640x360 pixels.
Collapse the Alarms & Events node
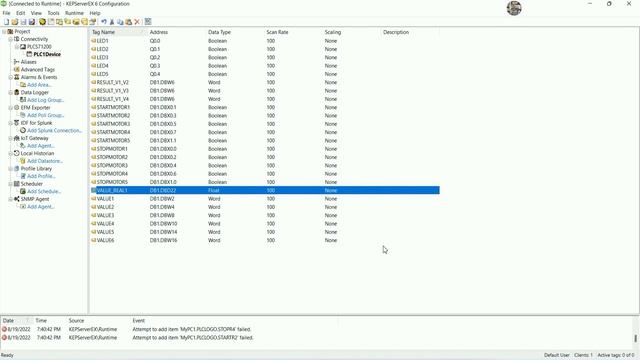tap(11, 77)
